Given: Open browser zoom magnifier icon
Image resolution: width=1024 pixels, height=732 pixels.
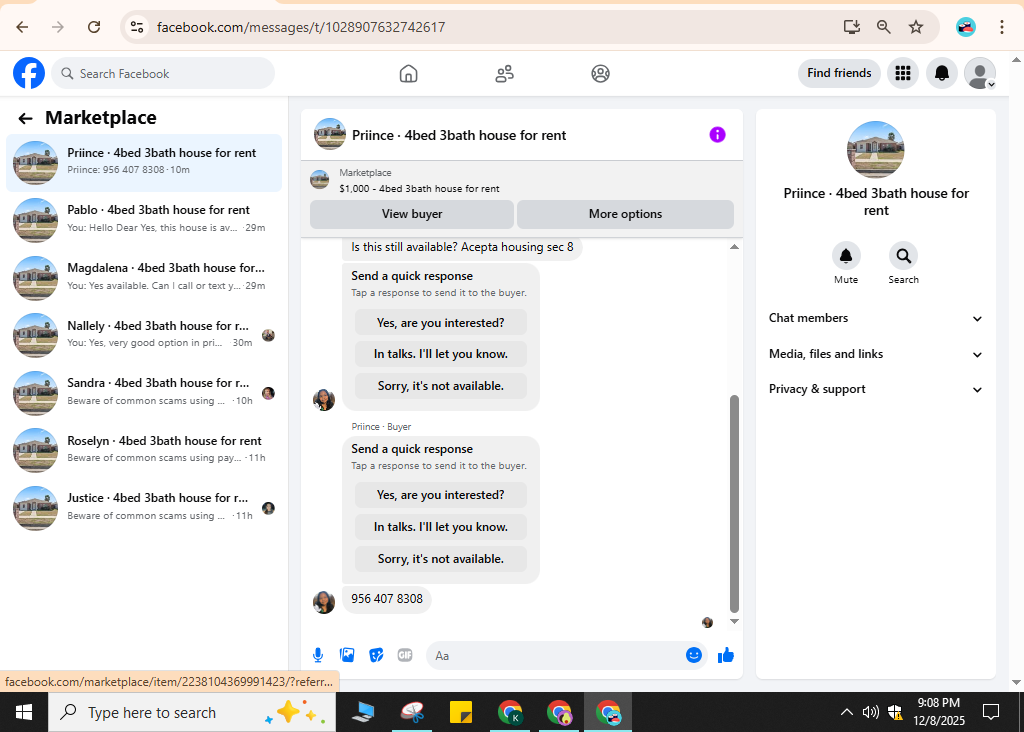Looking at the screenshot, I should pos(884,27).
